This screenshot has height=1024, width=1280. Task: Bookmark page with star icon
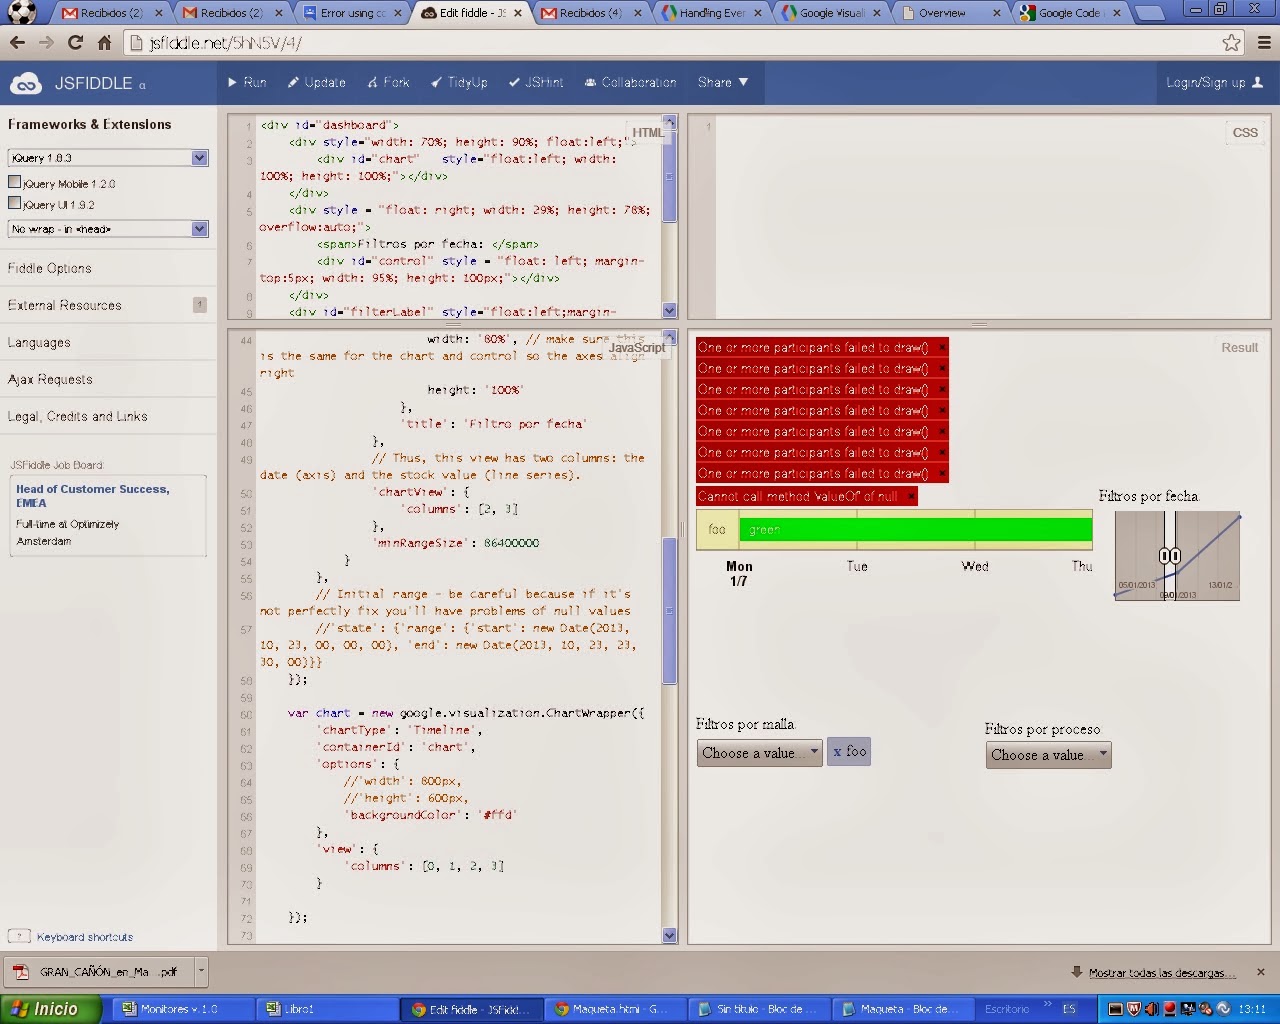click(1231, 43)
